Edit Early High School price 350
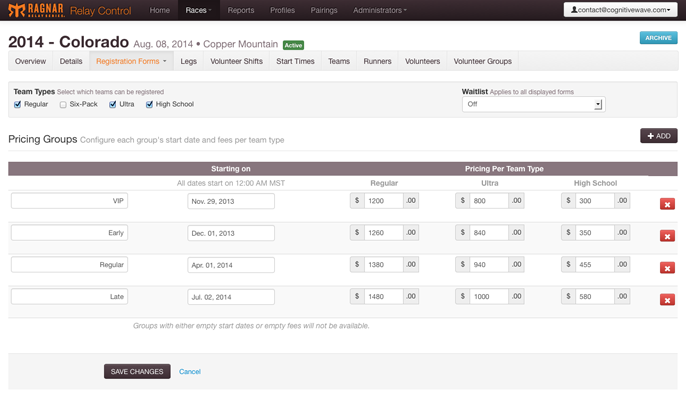This screenshot has width=686, height=405. [595, 233]
